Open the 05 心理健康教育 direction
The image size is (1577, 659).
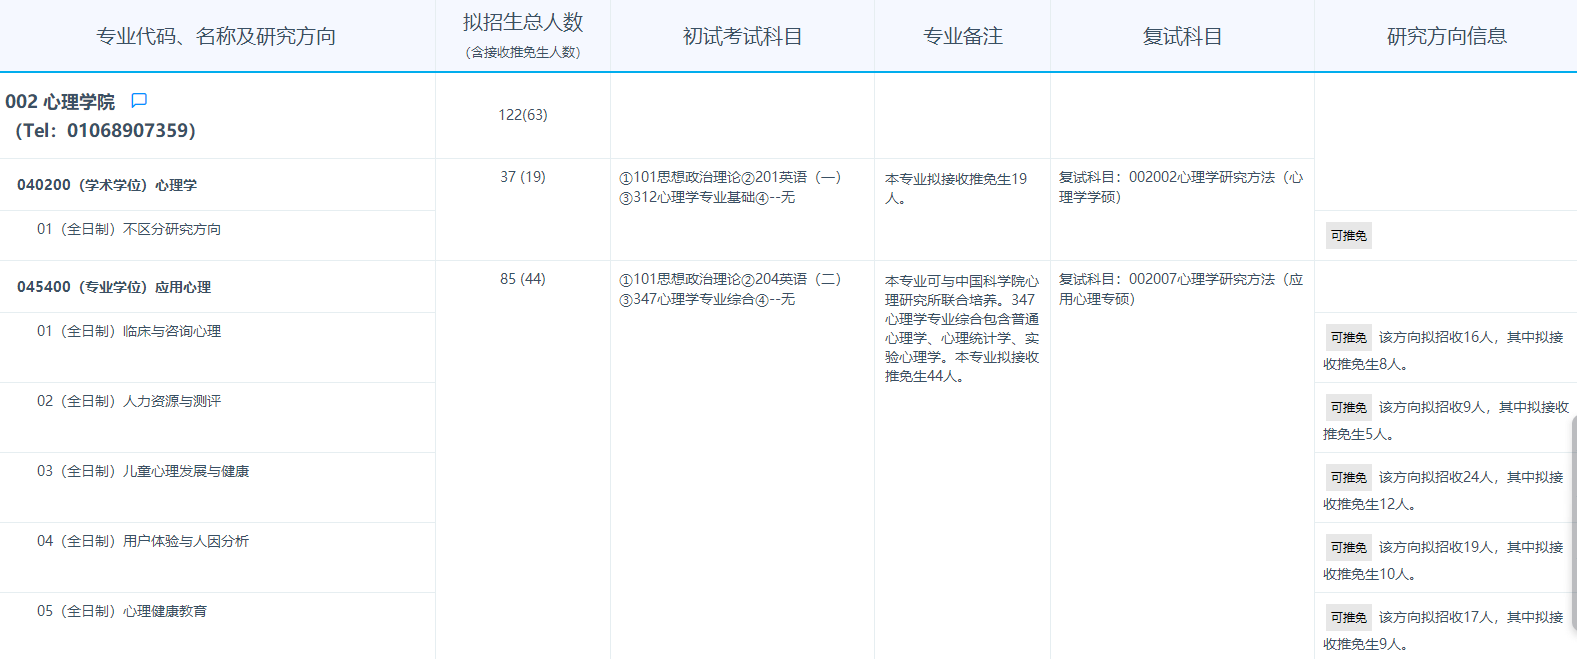click(x=122, y=611)
